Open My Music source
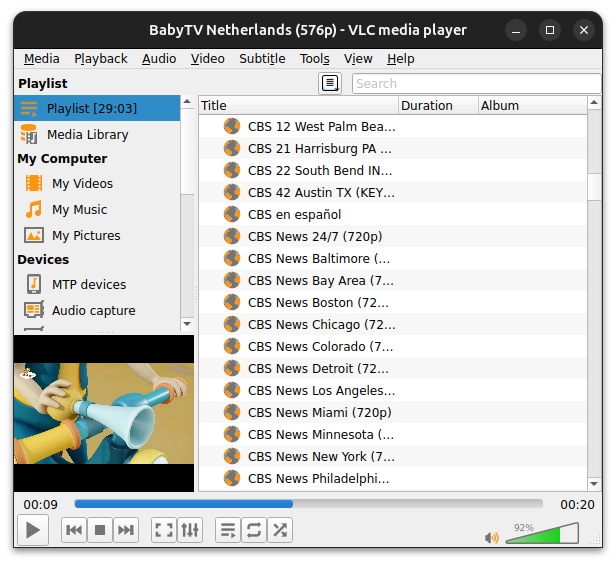This screenshot has height=564, width=616. 80,209
